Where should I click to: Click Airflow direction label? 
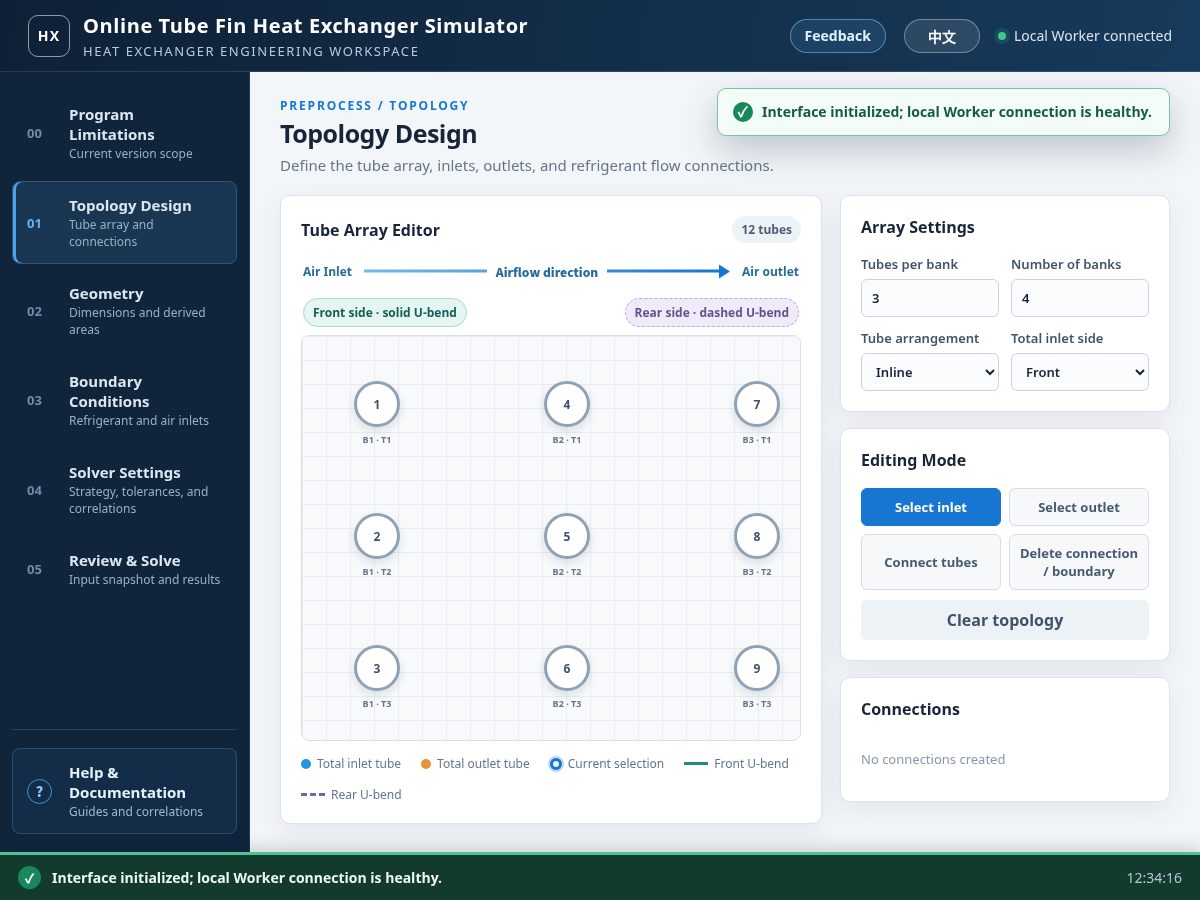click(x=547, y=272)
